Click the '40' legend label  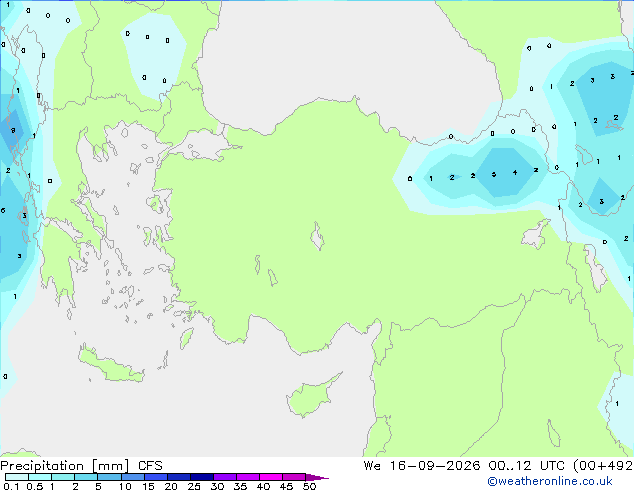[263, 486]
